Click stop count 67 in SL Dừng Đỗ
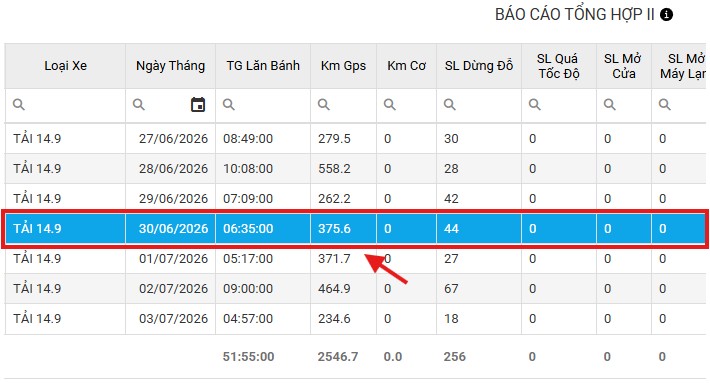710x383 pixels. [x=451, y=288]
